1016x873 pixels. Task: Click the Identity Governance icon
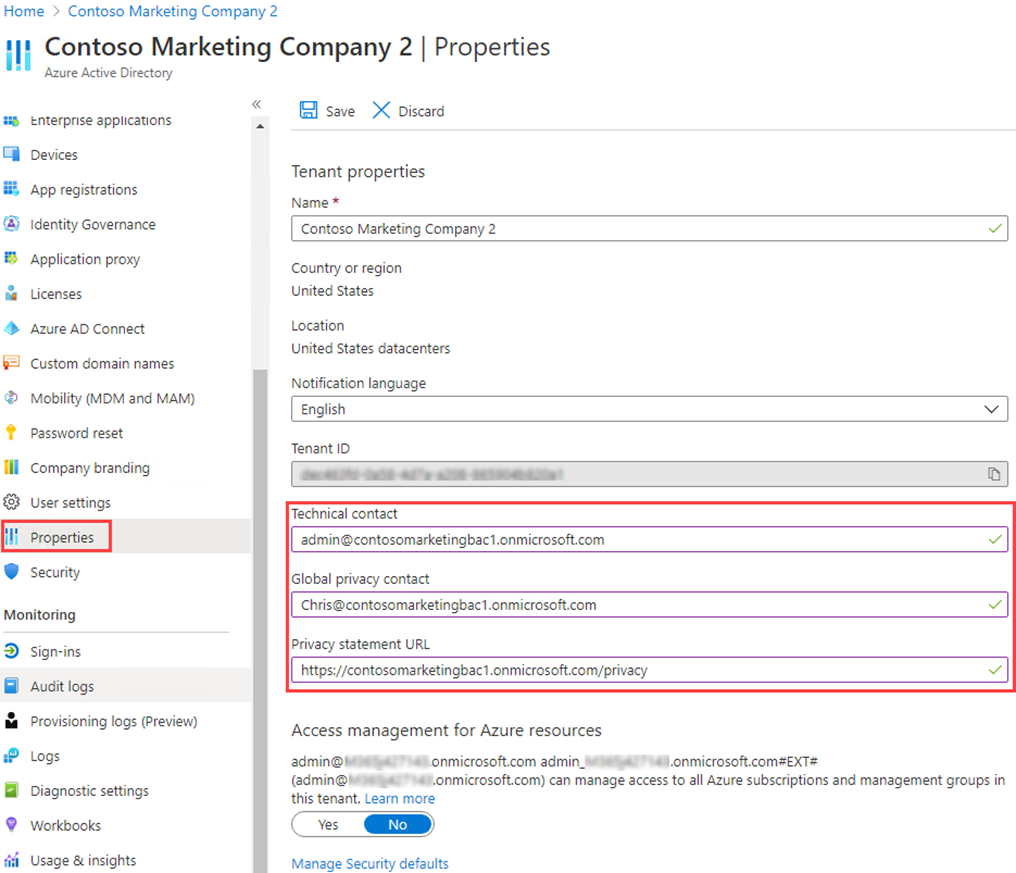(x=11, y=224)
